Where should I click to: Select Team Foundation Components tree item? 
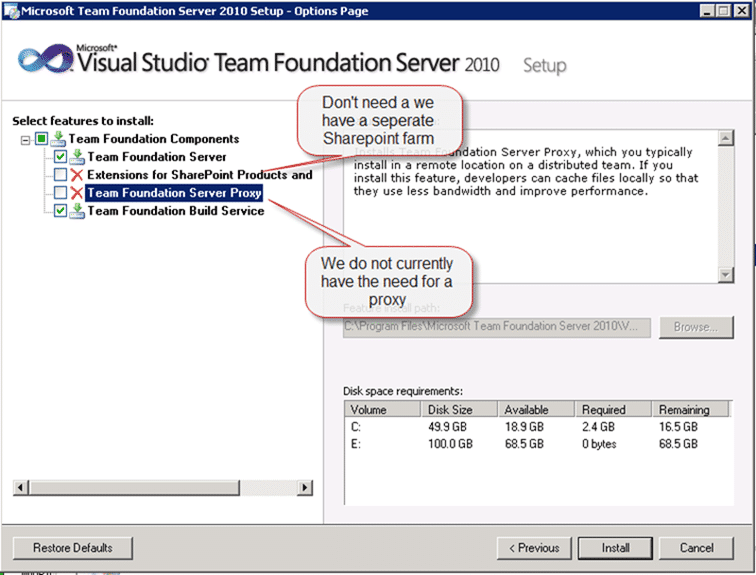click(x=154, y=139)
